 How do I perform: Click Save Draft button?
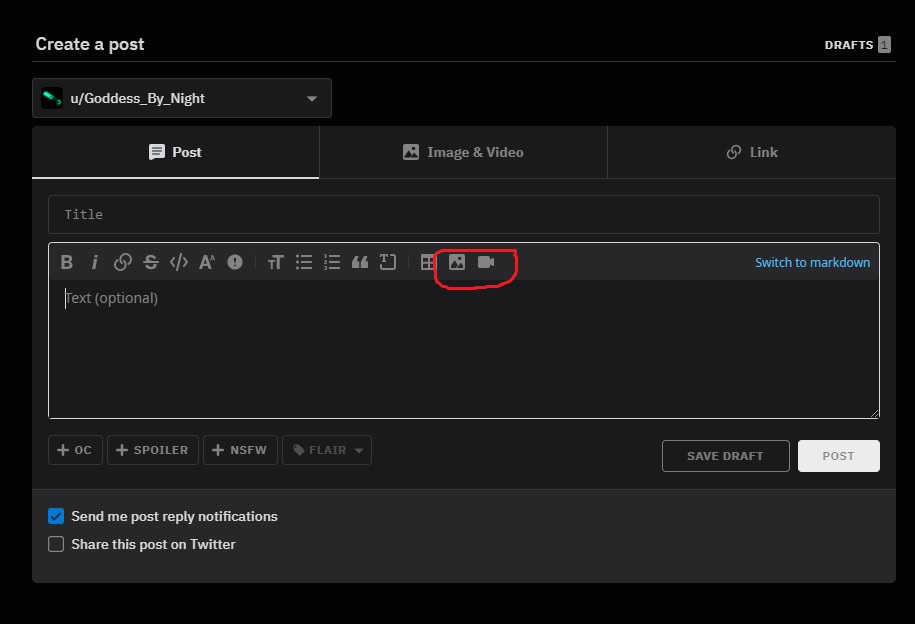click(725, 456)
